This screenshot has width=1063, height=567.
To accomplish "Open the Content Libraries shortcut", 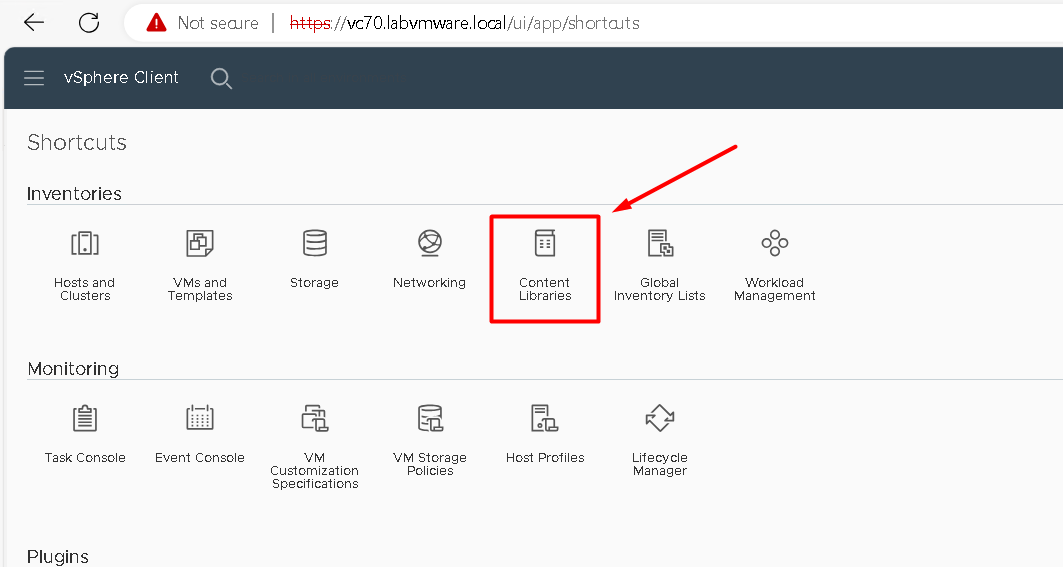I will pos(545,266).
